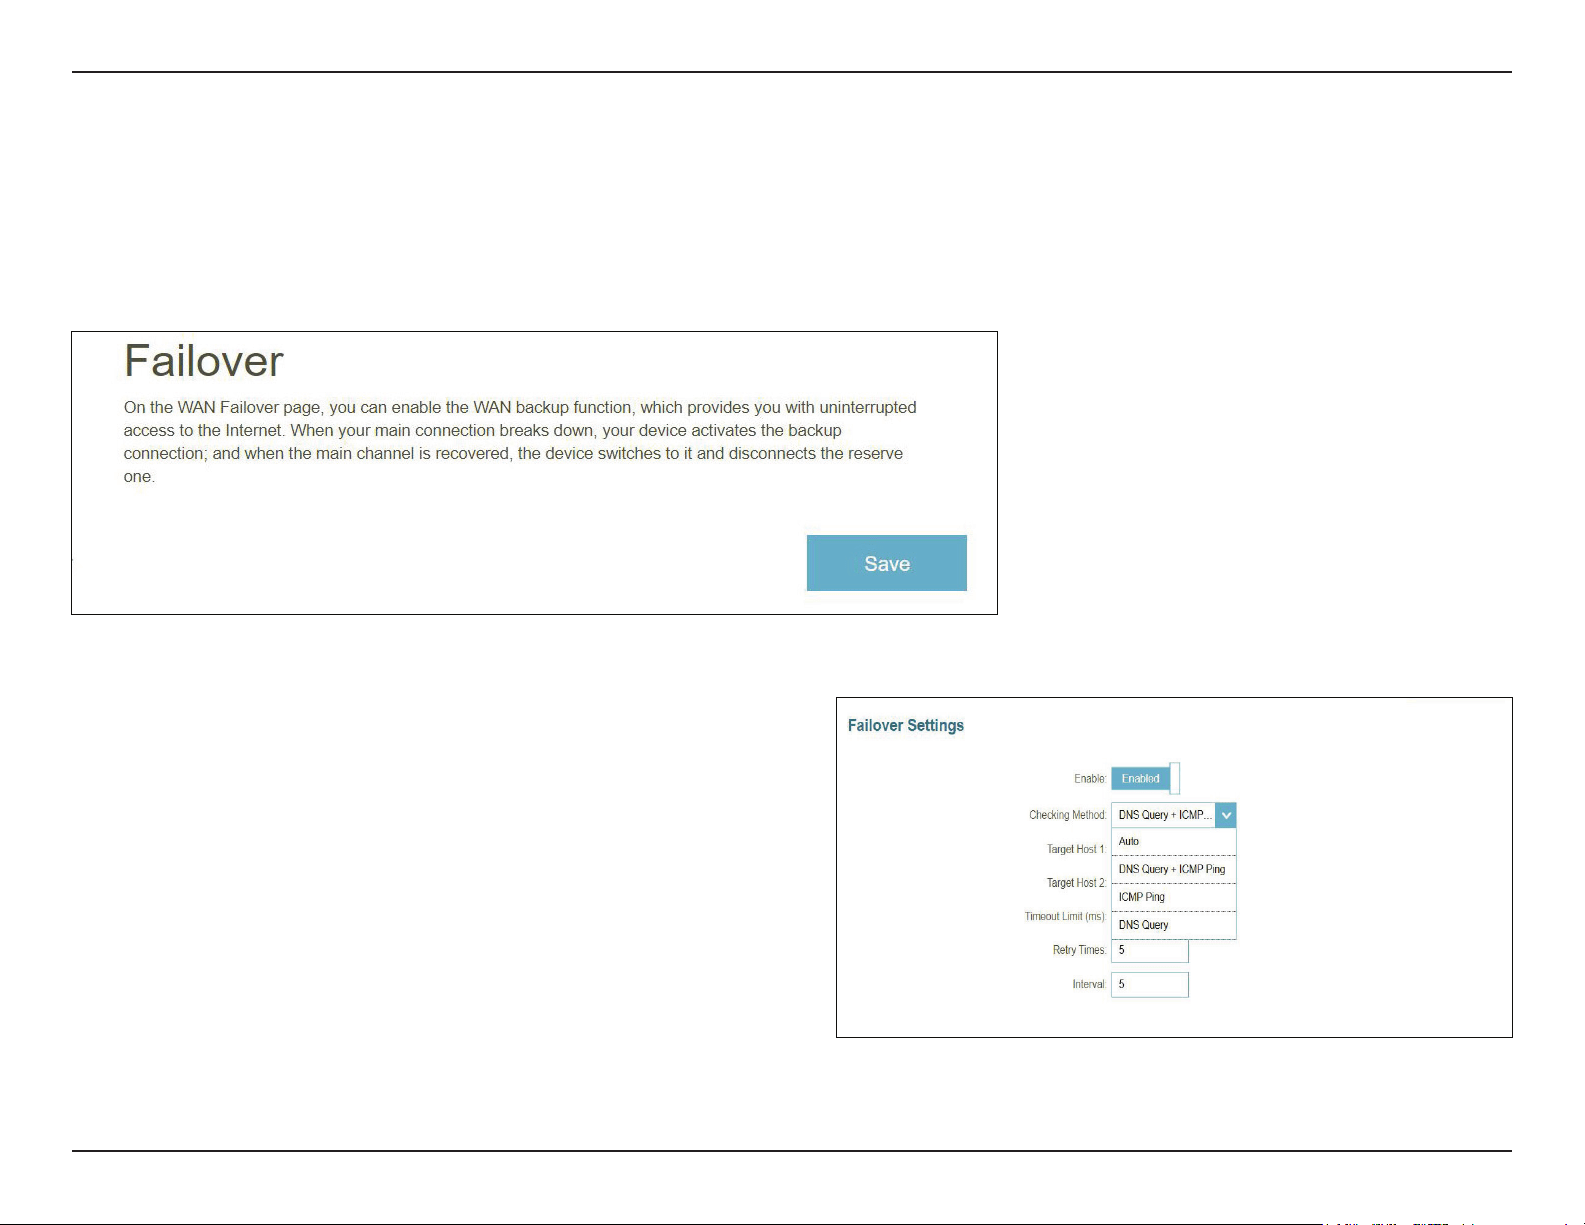Click the Interval label
This screenshot has width=1585, height=1225.
pyautogui.click(x=1089, y=984)
